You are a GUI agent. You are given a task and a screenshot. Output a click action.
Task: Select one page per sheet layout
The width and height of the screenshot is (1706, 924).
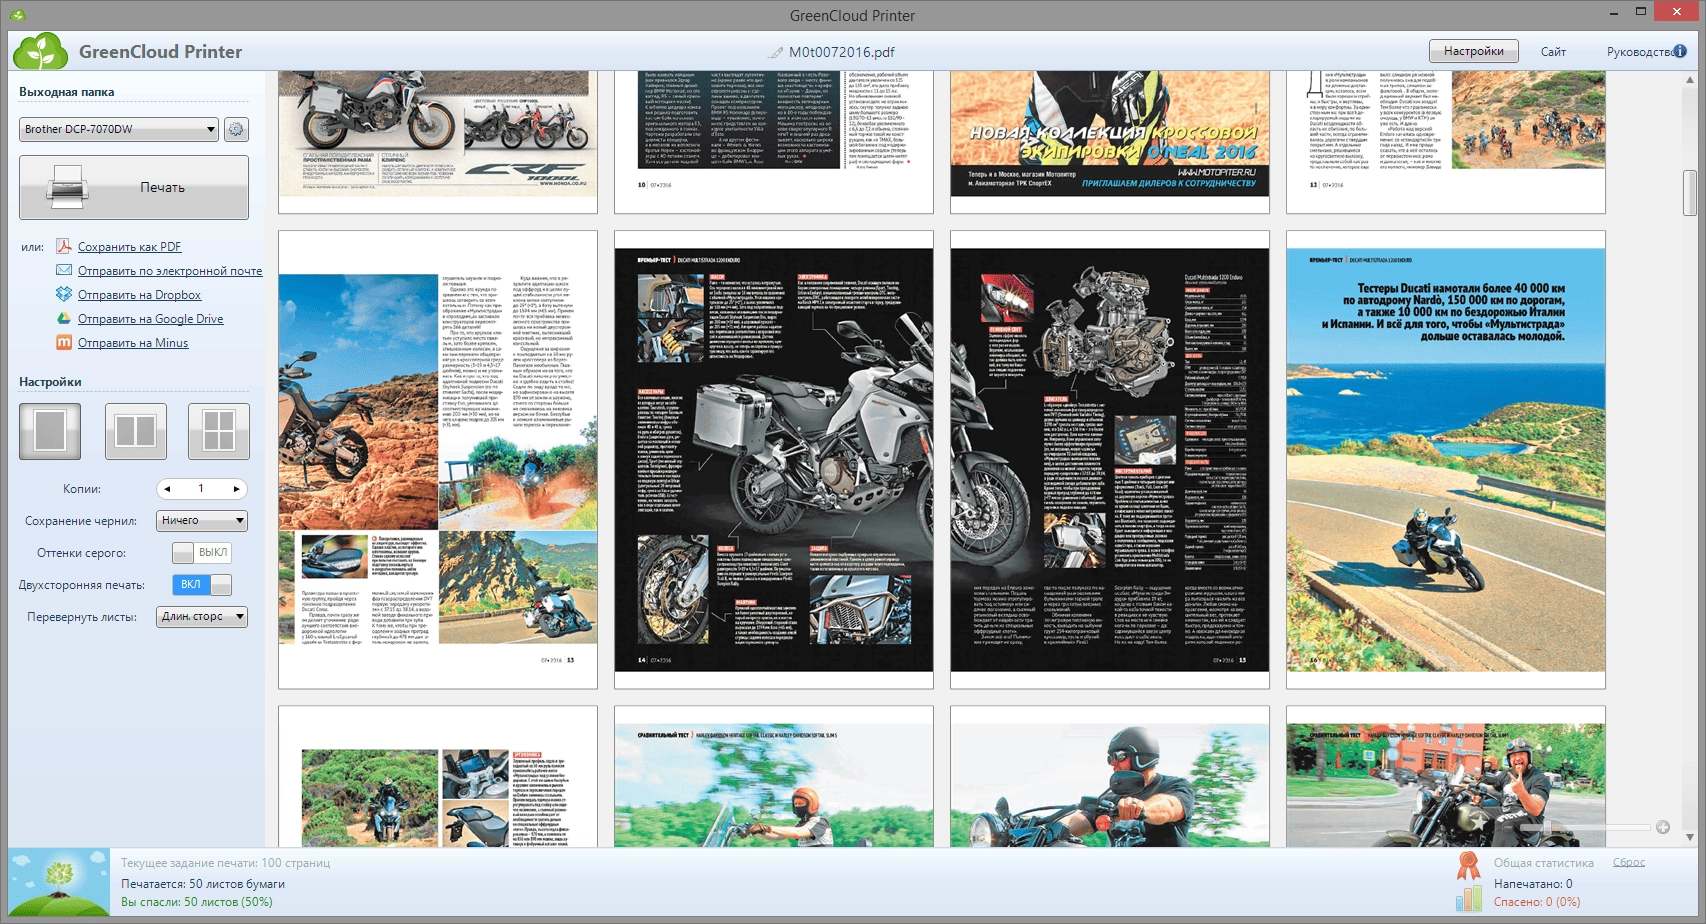pos(50,431)
